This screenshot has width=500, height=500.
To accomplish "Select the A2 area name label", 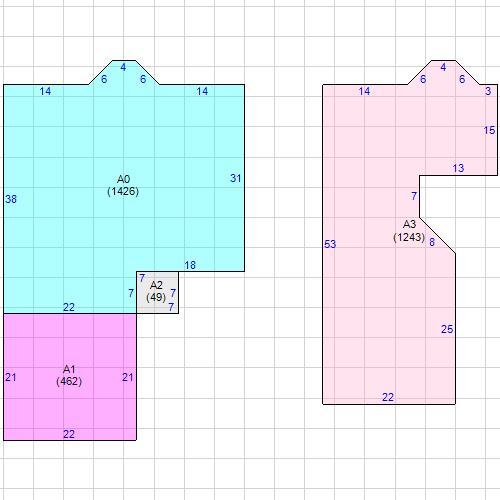I will click(156, 285).
